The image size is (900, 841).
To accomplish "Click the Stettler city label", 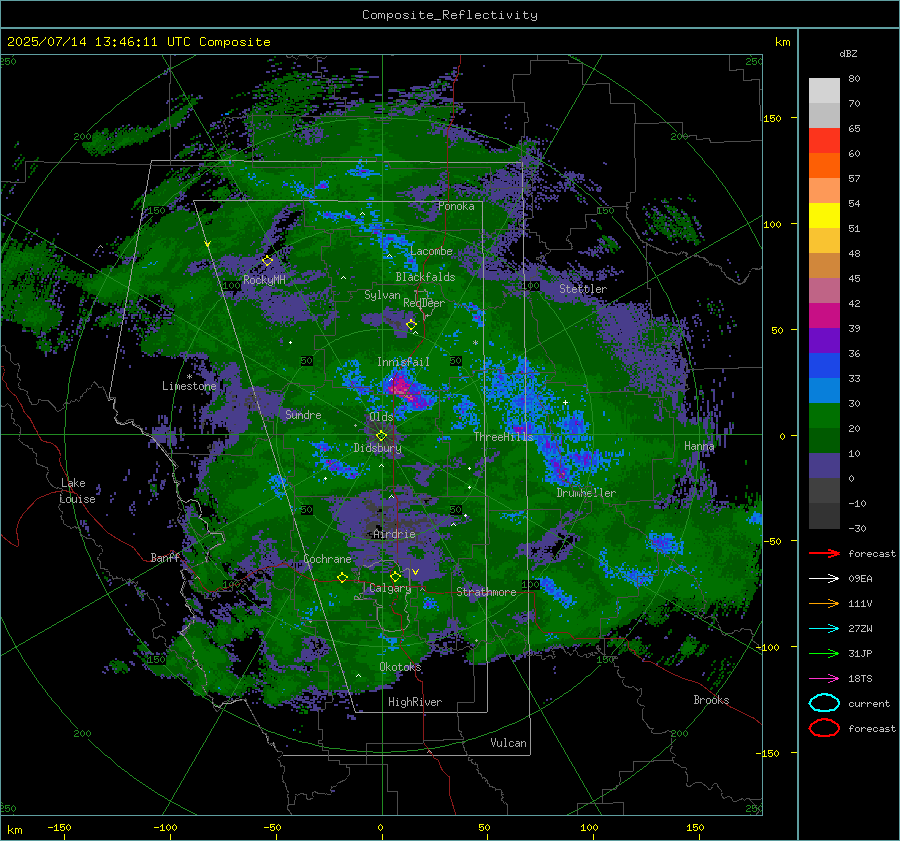I will point(583,289).
